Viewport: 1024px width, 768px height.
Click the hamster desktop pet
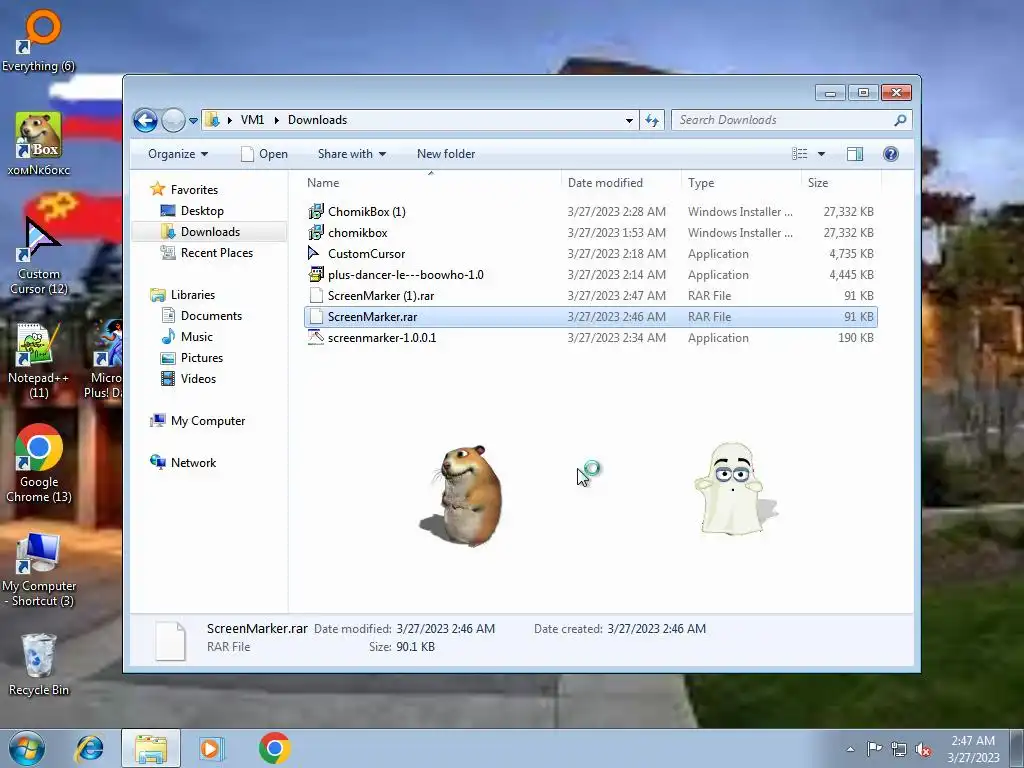click(466, 495)
